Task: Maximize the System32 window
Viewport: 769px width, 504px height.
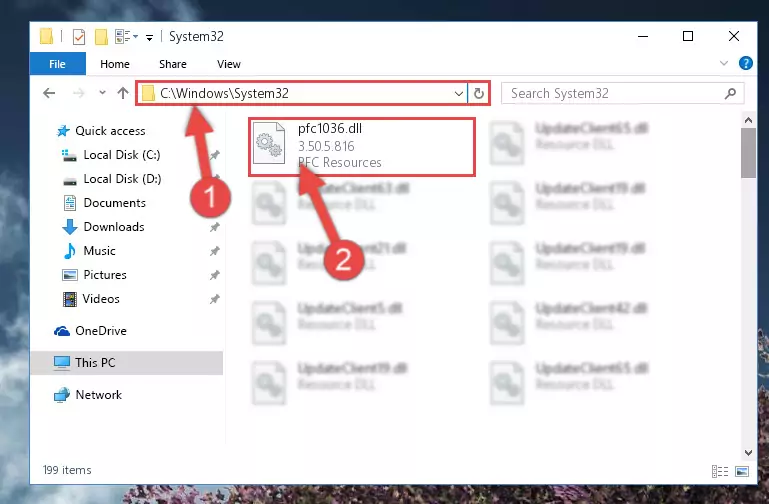Action: [688, 36]
